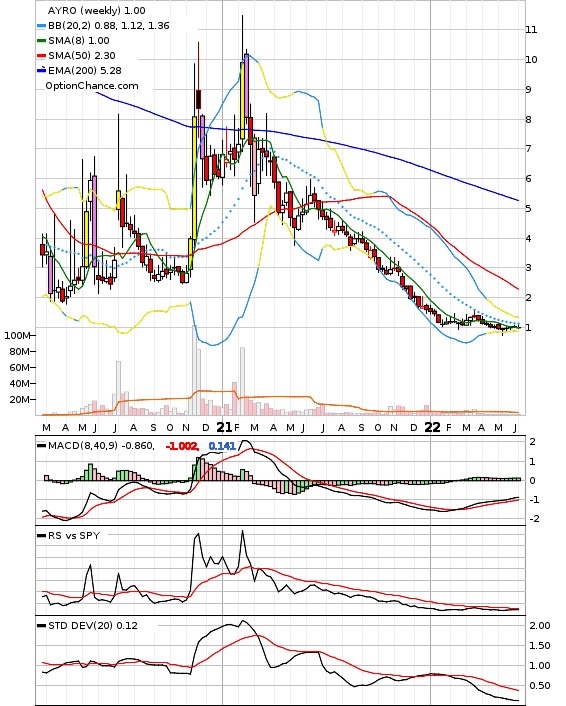Click the black RS vs SPY legend marker
This screenshot has width=566, height=706.
41,536
